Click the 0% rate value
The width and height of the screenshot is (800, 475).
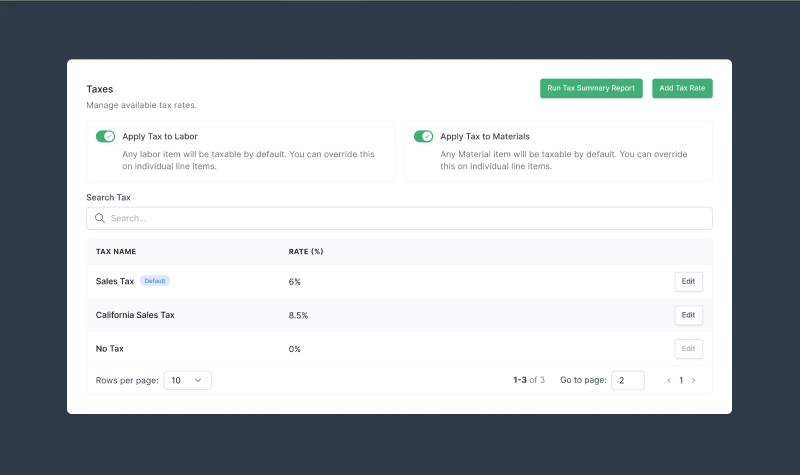(294, 349)
